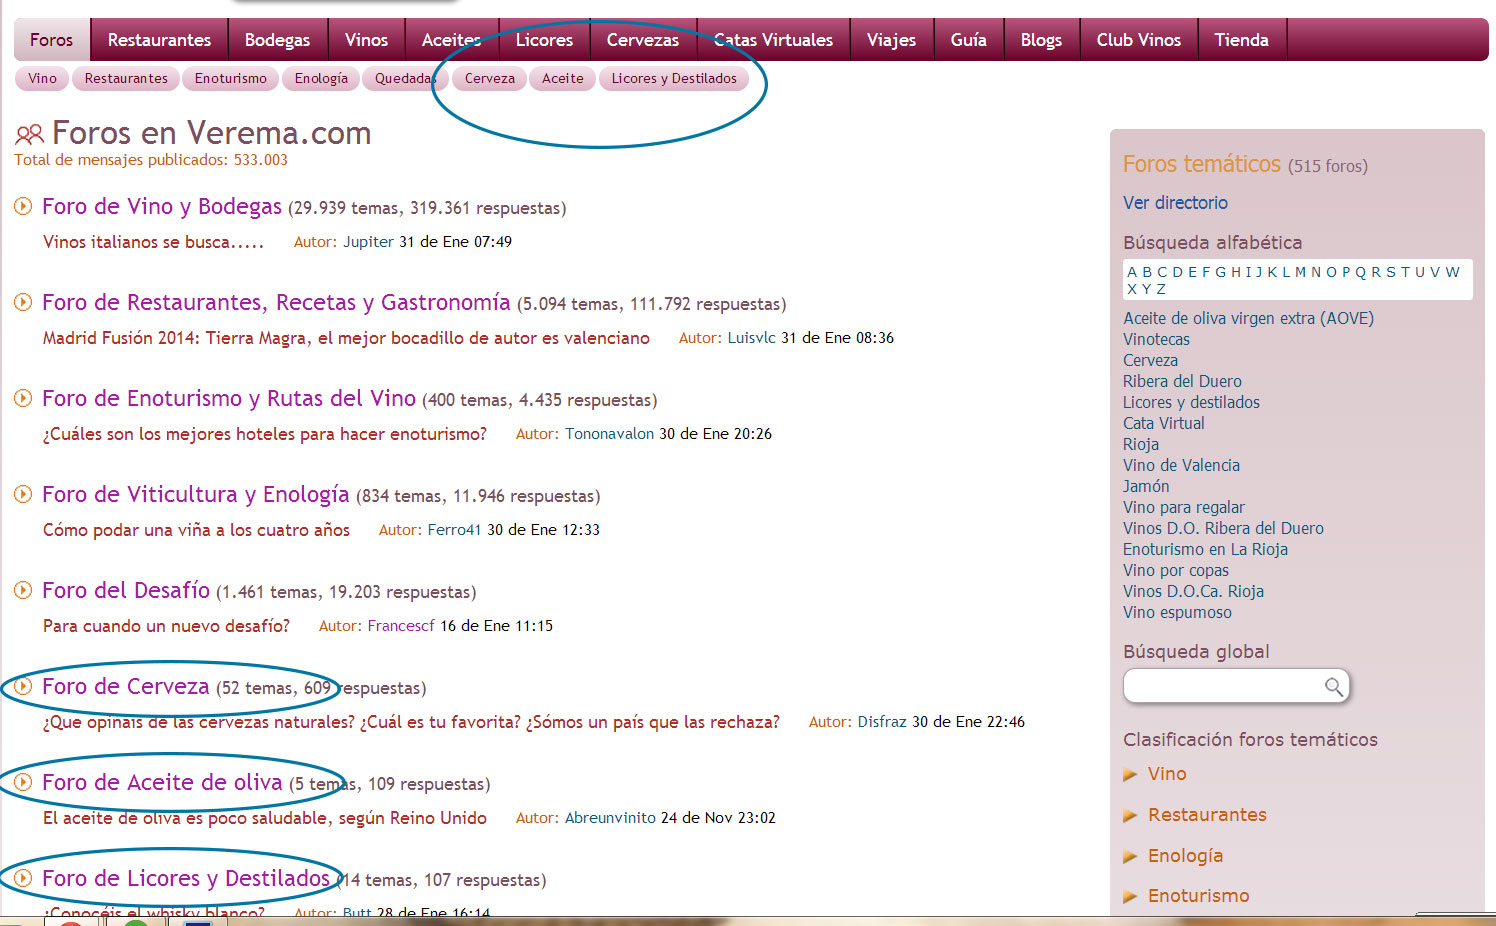The width and height of the screenshot is (1496, 926).
Task: Open Ribera del Duero thematic forum link
Action: pyautogui.click(x=1182, y=381)
